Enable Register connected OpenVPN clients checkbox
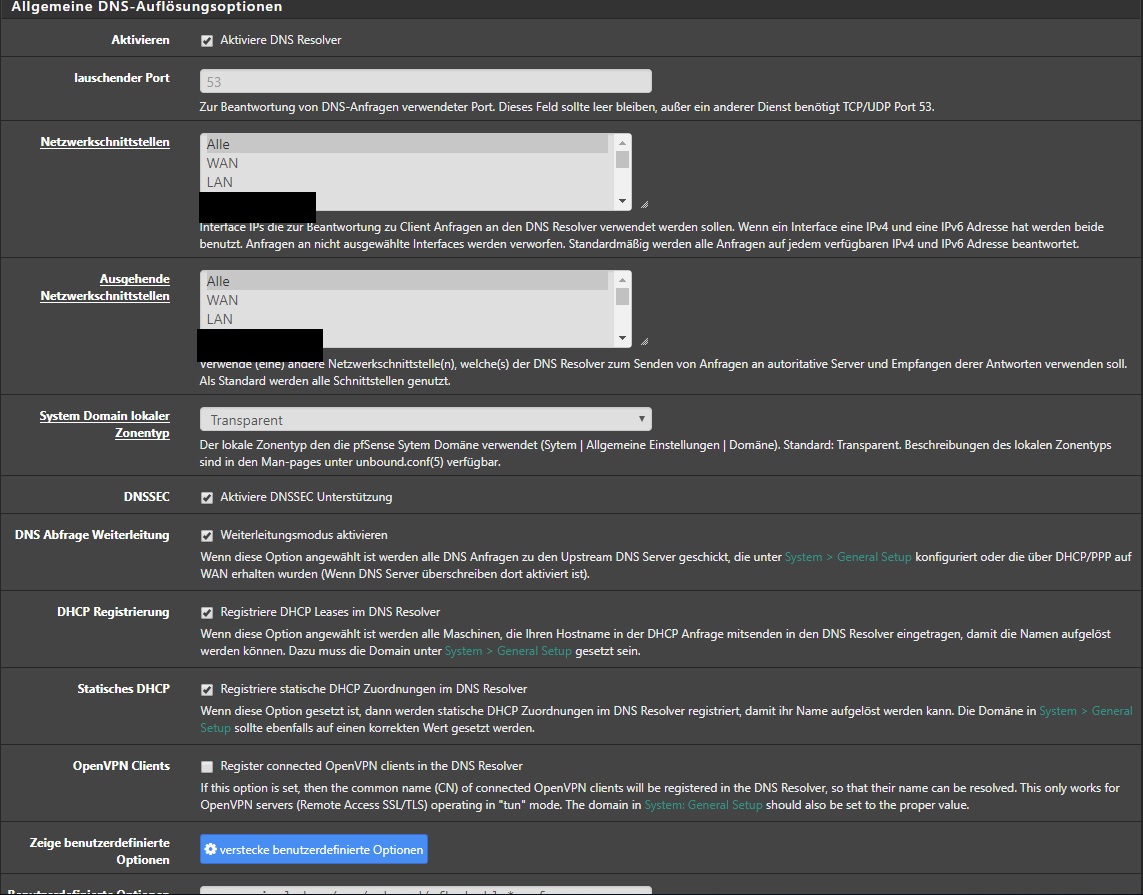The height and width of the screenshot is (895, 1143). [x=207, y=767]
